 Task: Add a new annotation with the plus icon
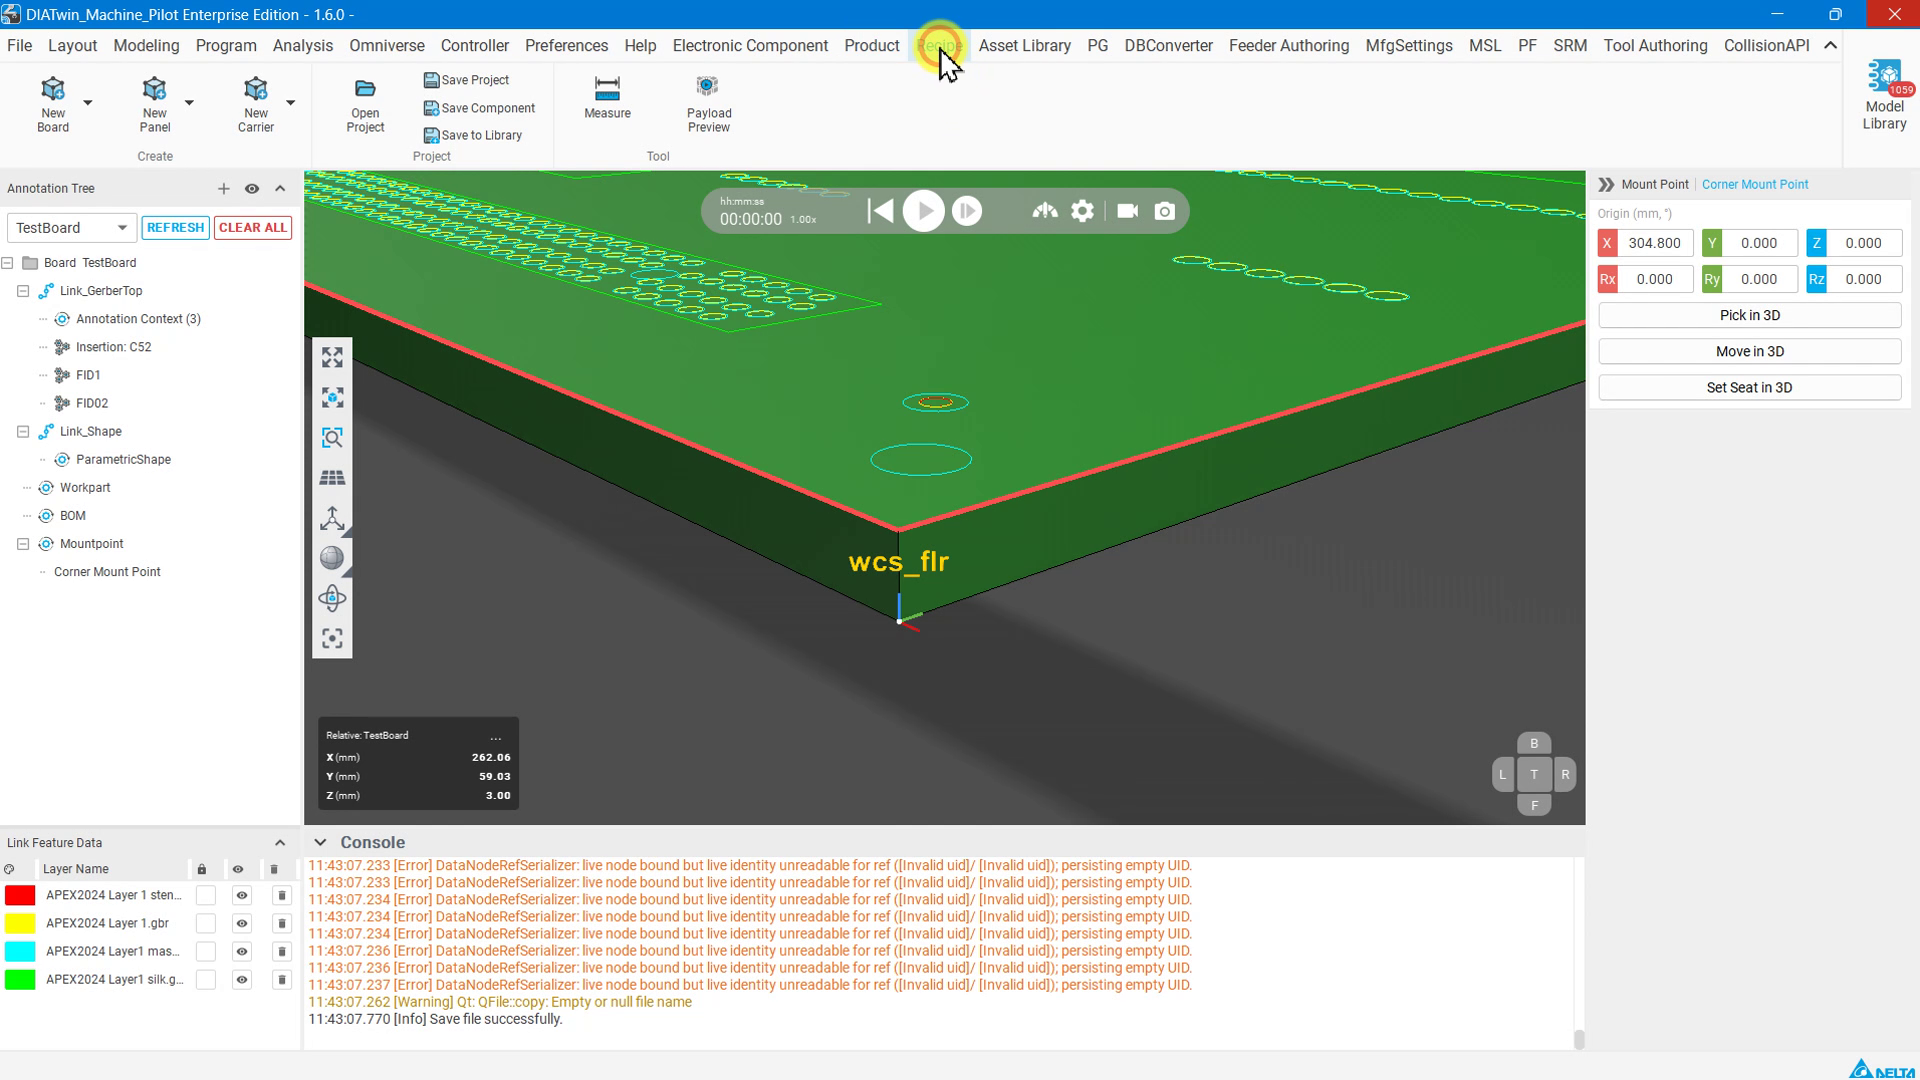click(224, 189)
